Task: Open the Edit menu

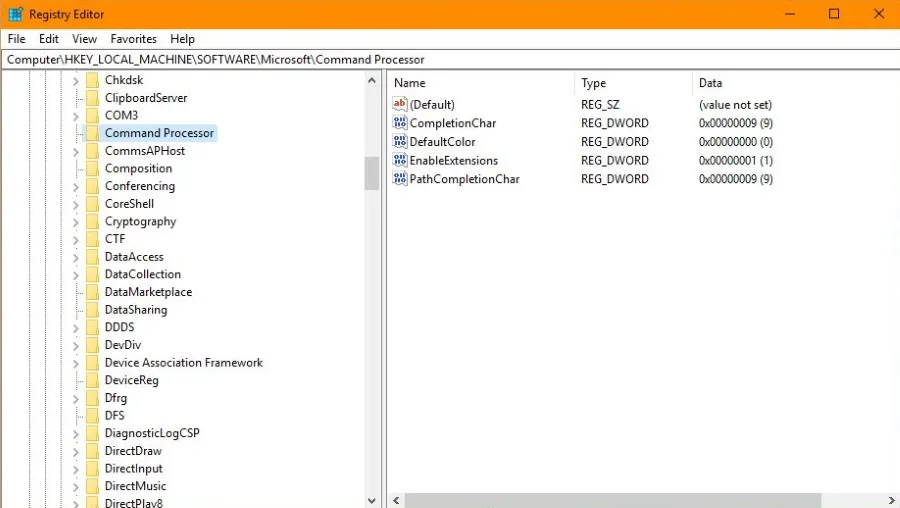Action: coord(49,38)
